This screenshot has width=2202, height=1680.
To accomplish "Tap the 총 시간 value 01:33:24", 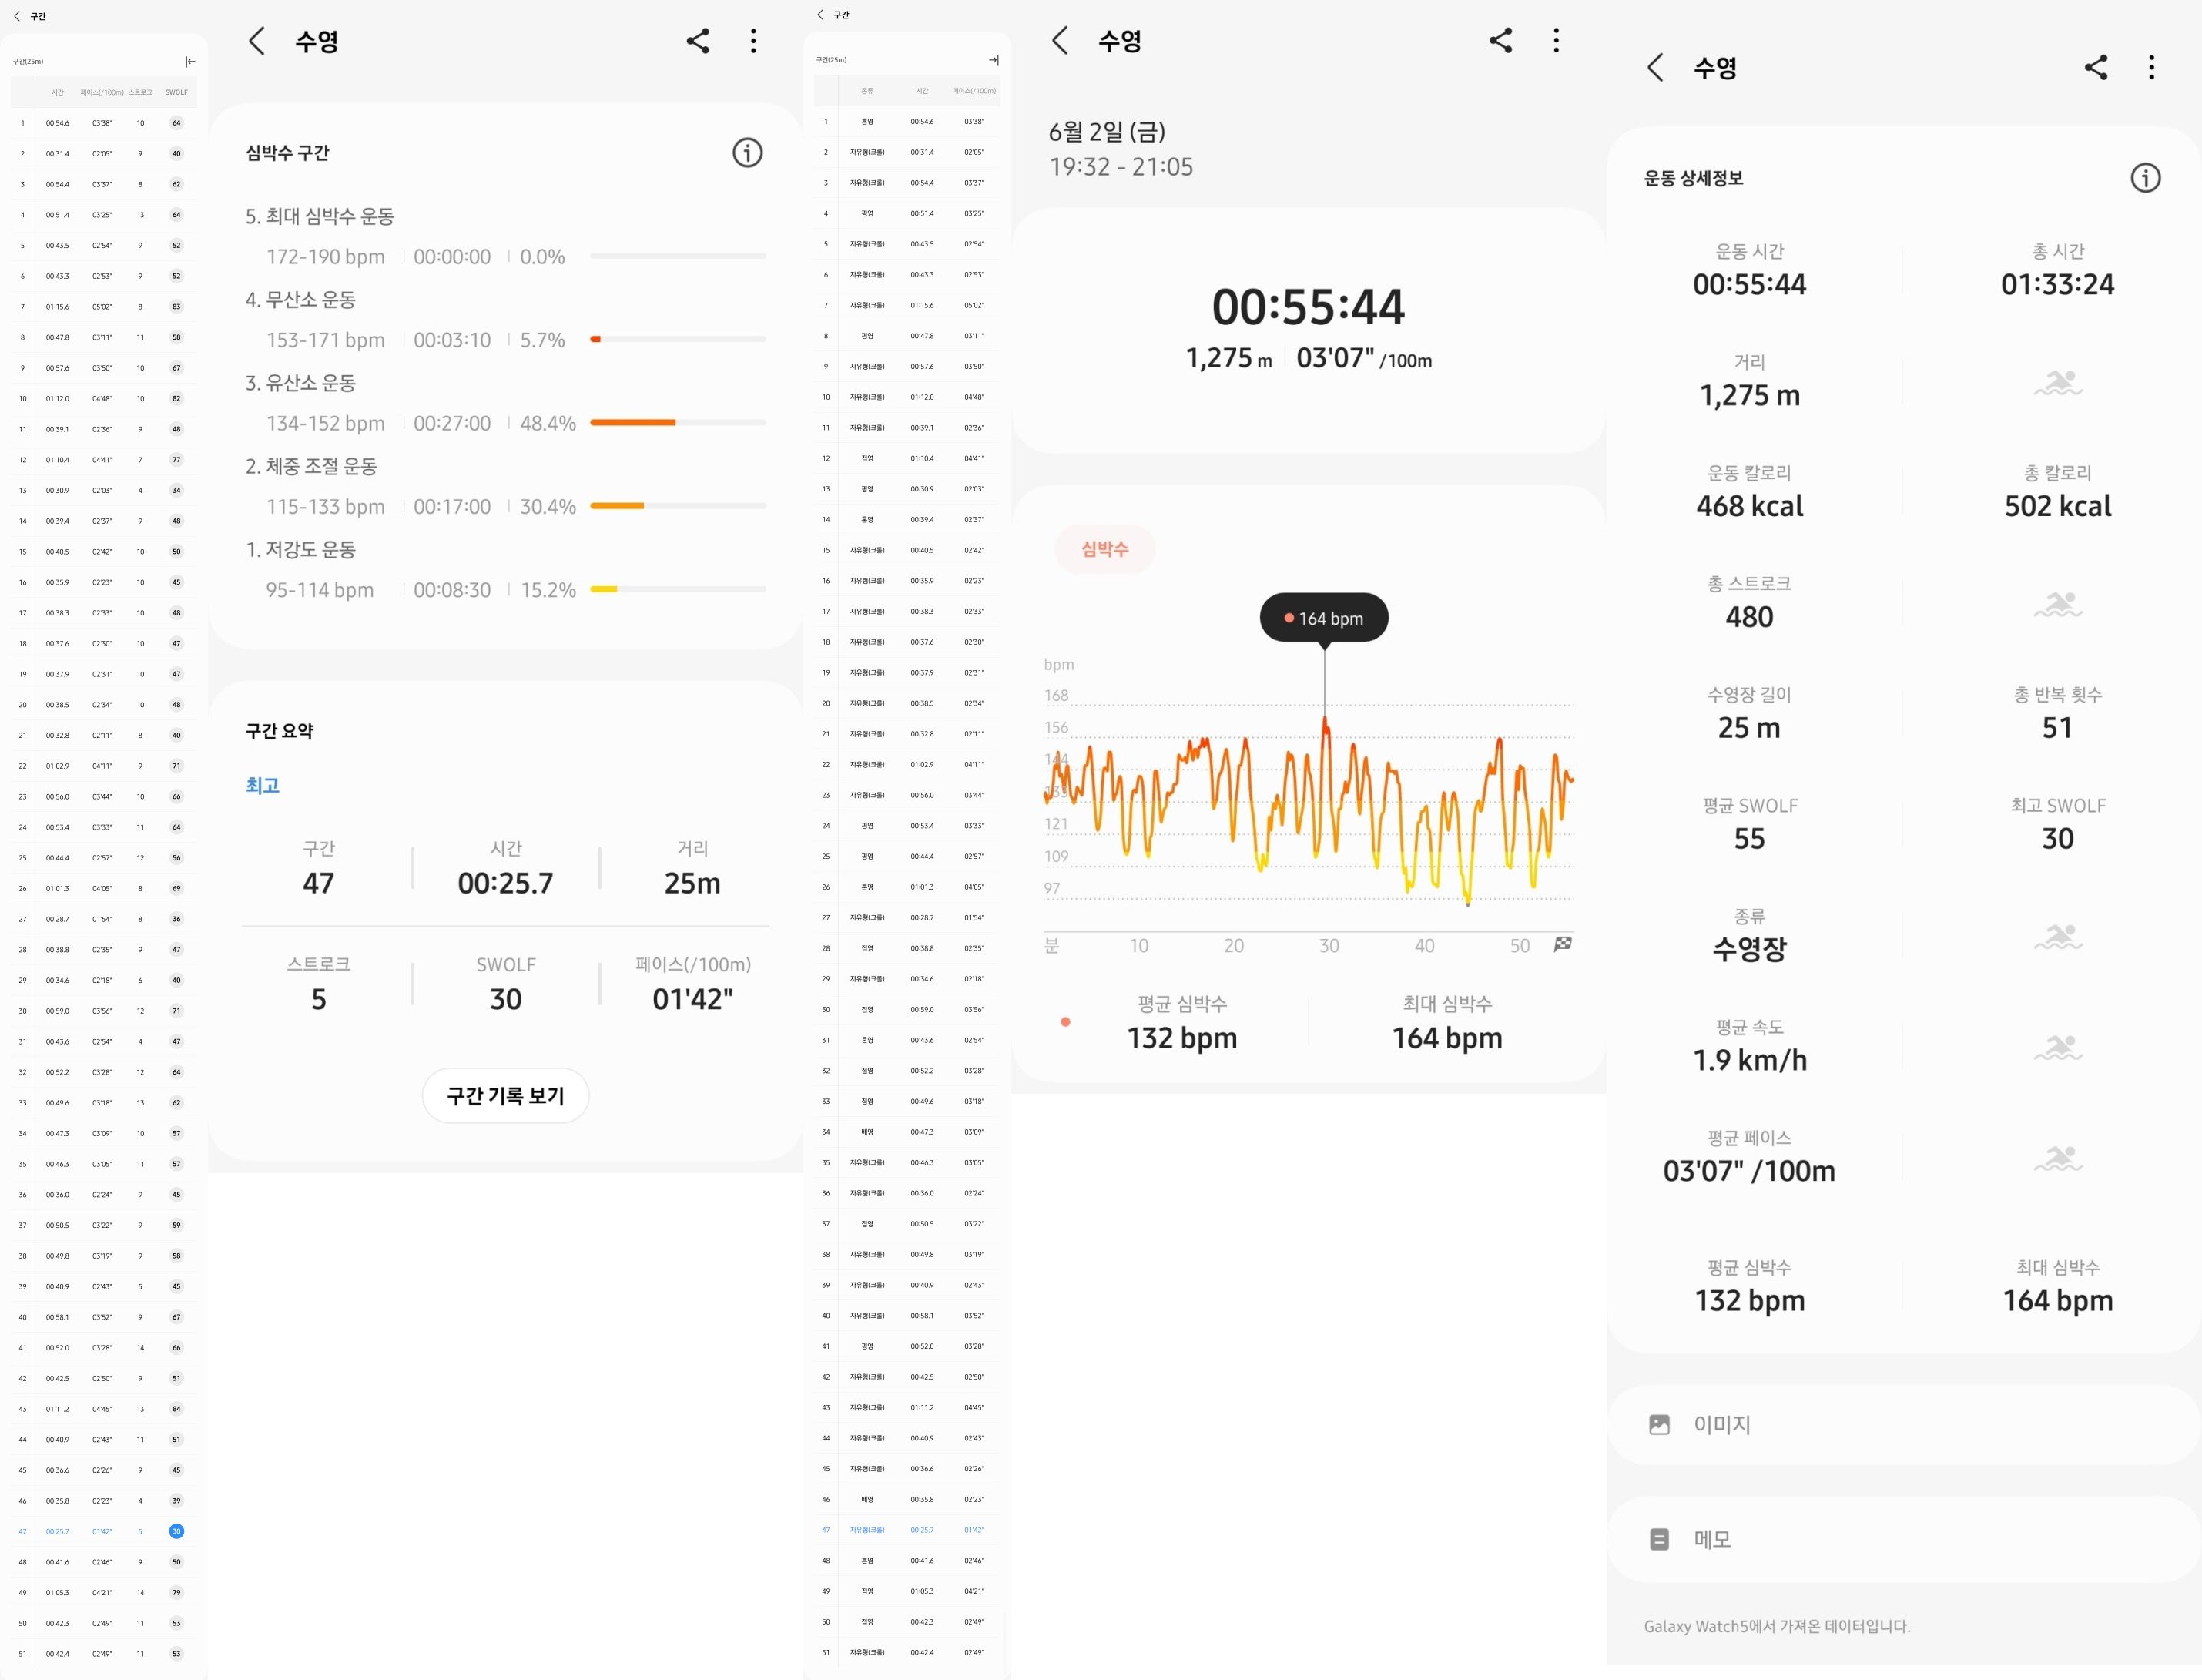I will tap(2057, 285).
